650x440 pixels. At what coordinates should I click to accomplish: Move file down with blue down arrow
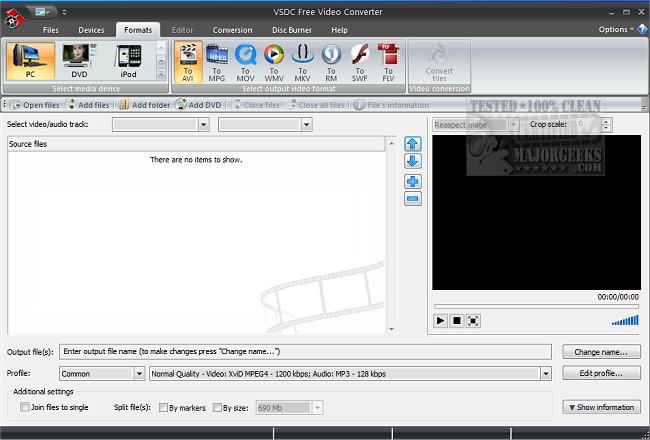[x=412, y=161]
